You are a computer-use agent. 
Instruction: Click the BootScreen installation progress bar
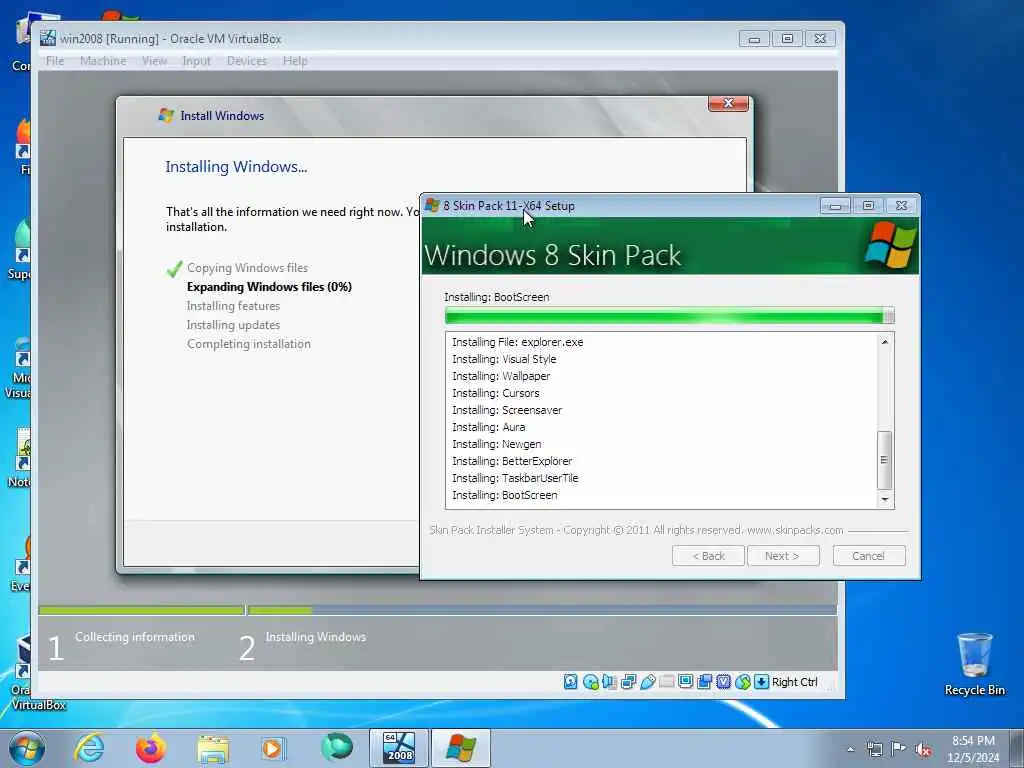669,316
